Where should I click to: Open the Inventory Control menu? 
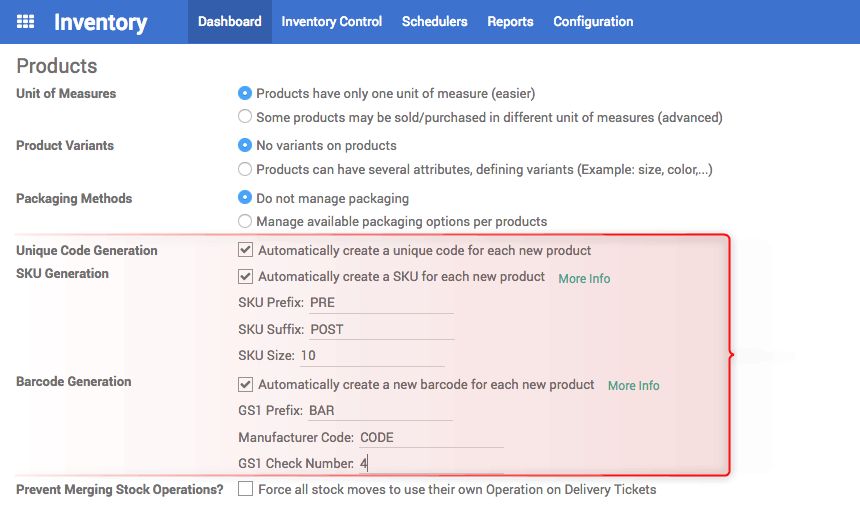coord(331,21)
